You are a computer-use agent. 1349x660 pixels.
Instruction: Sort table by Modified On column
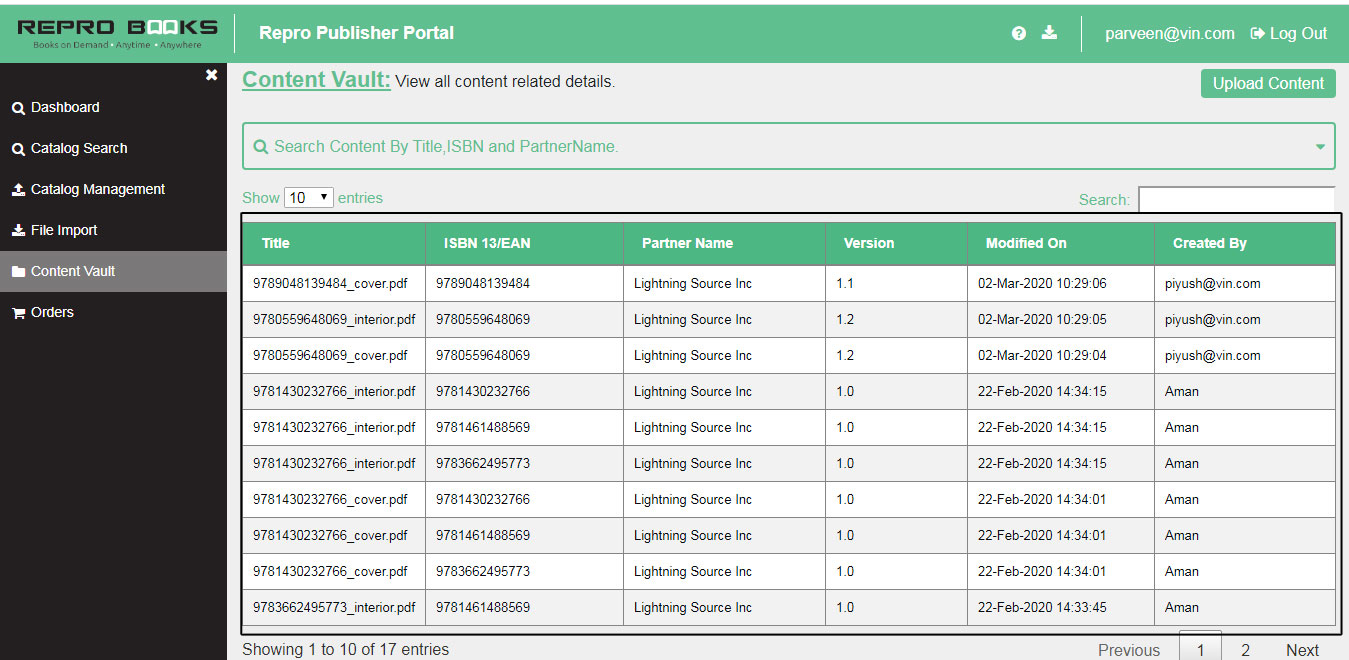1026,243
